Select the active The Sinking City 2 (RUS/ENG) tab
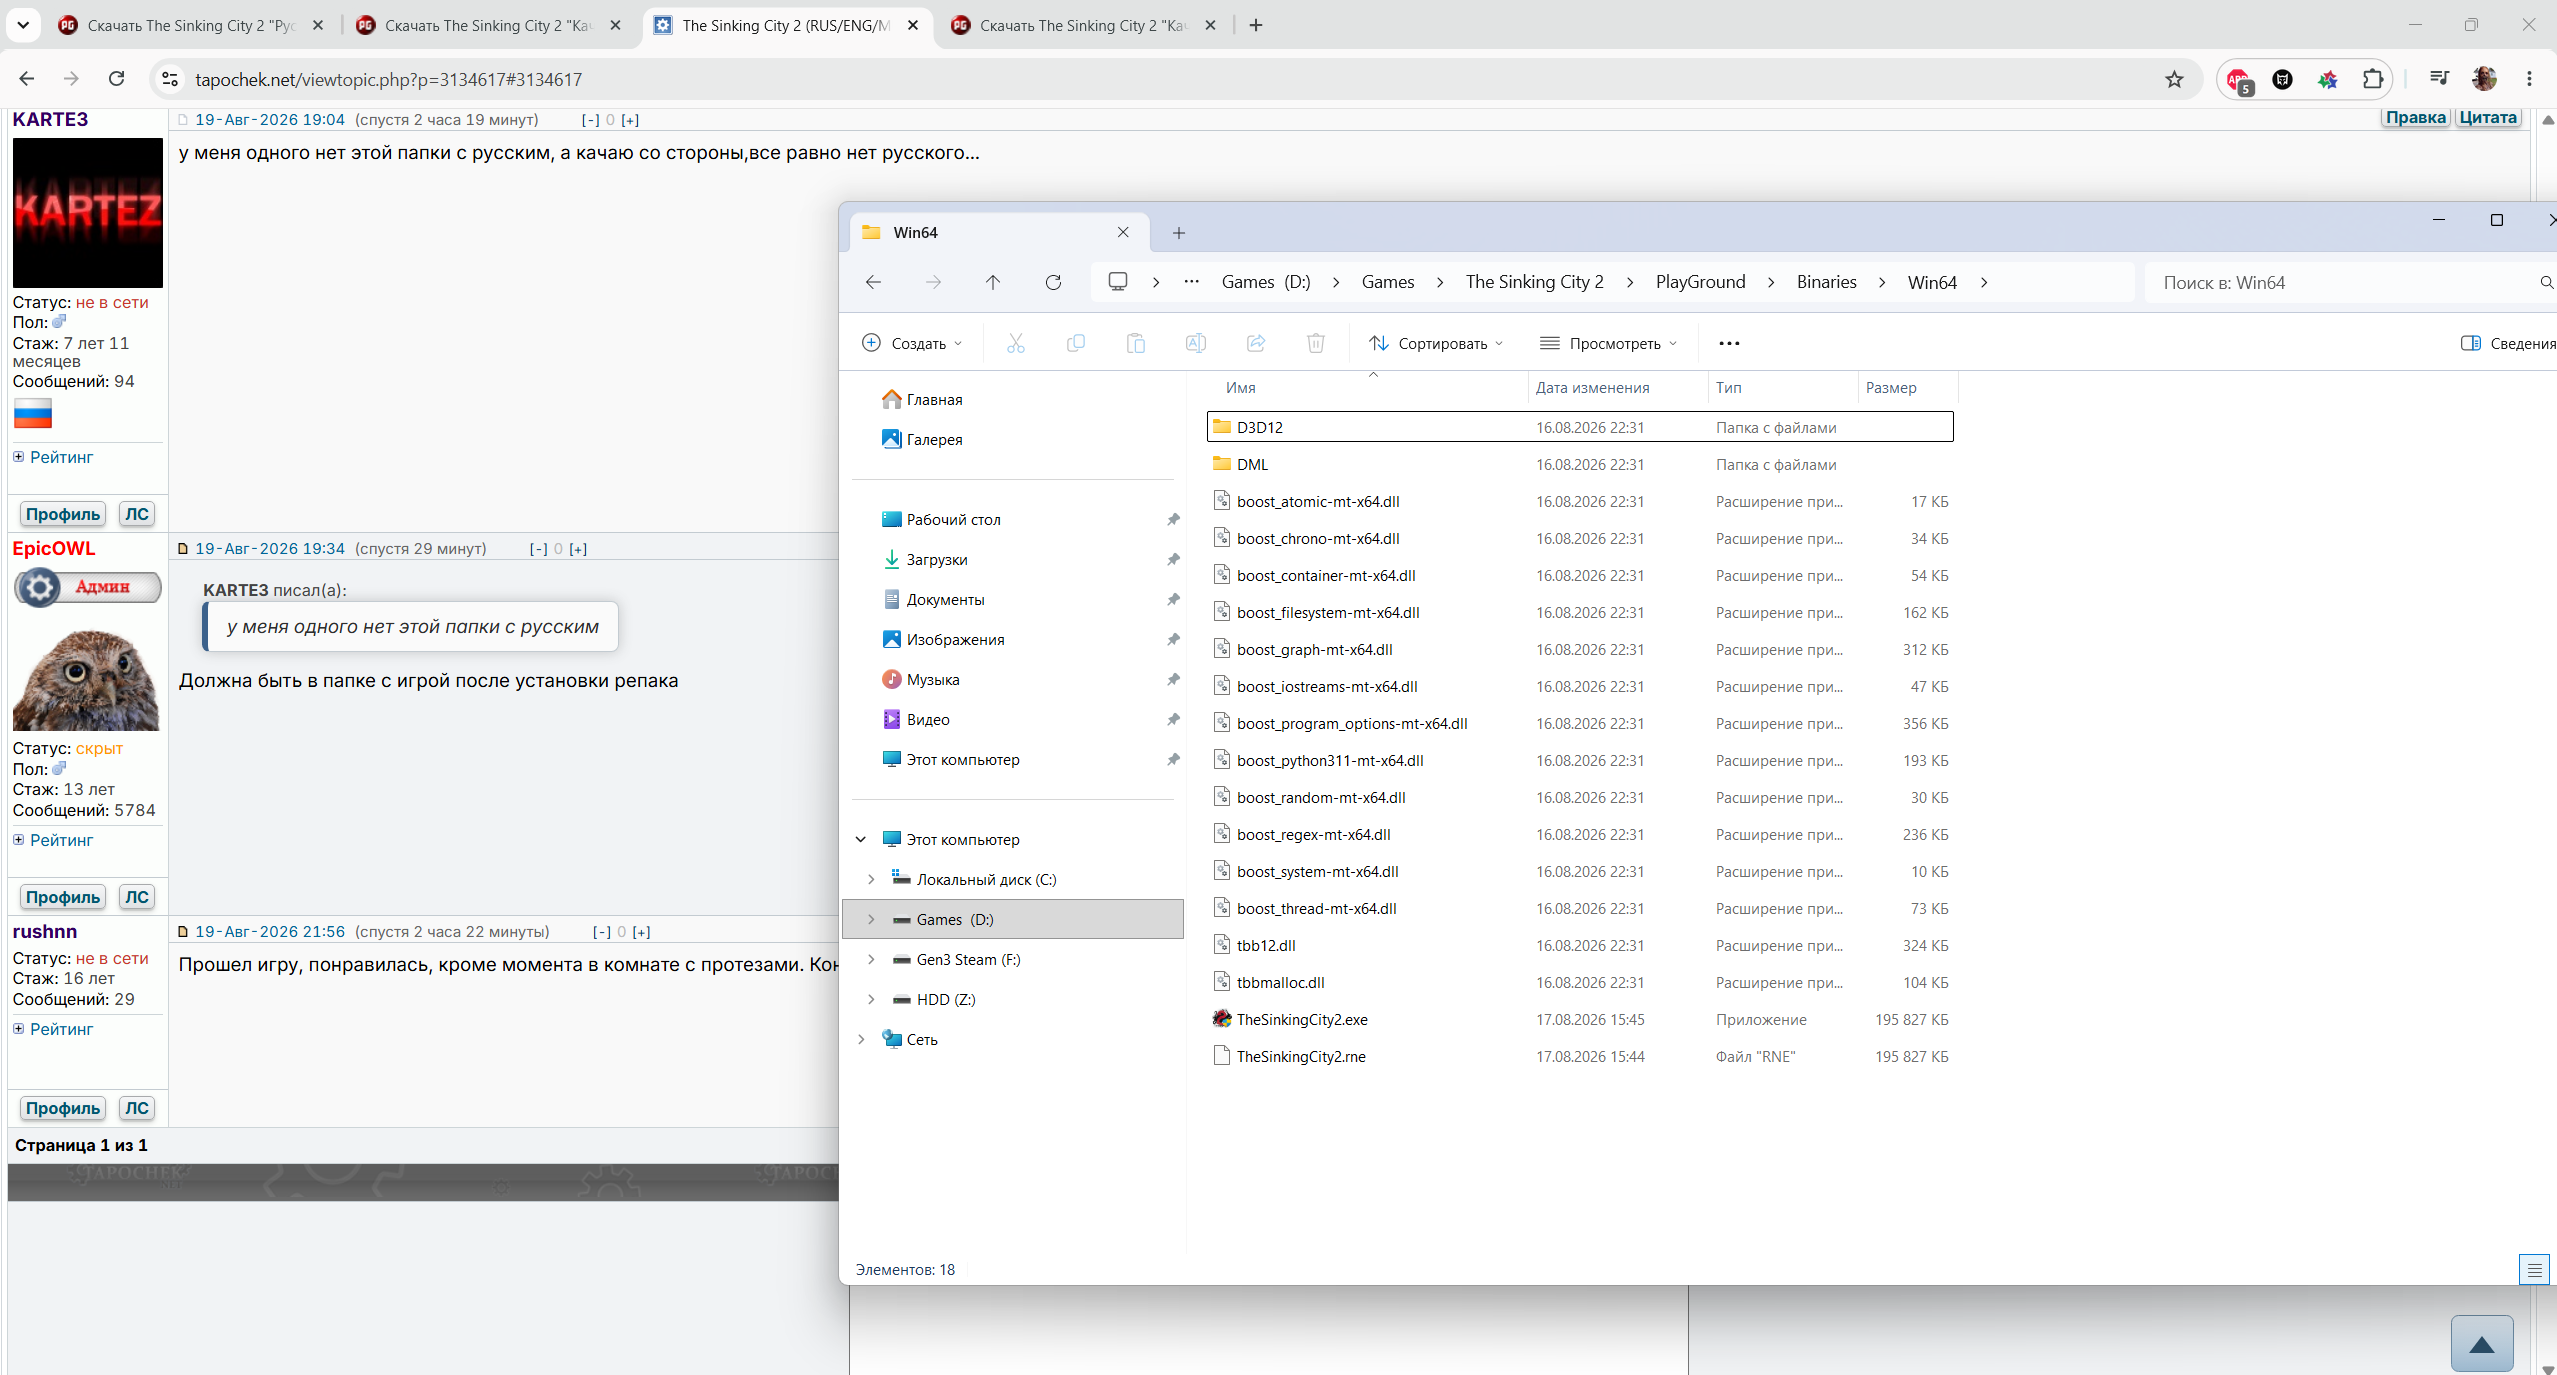The width and height of the screenshot is (2557, 1375). (x=786, y=25)
